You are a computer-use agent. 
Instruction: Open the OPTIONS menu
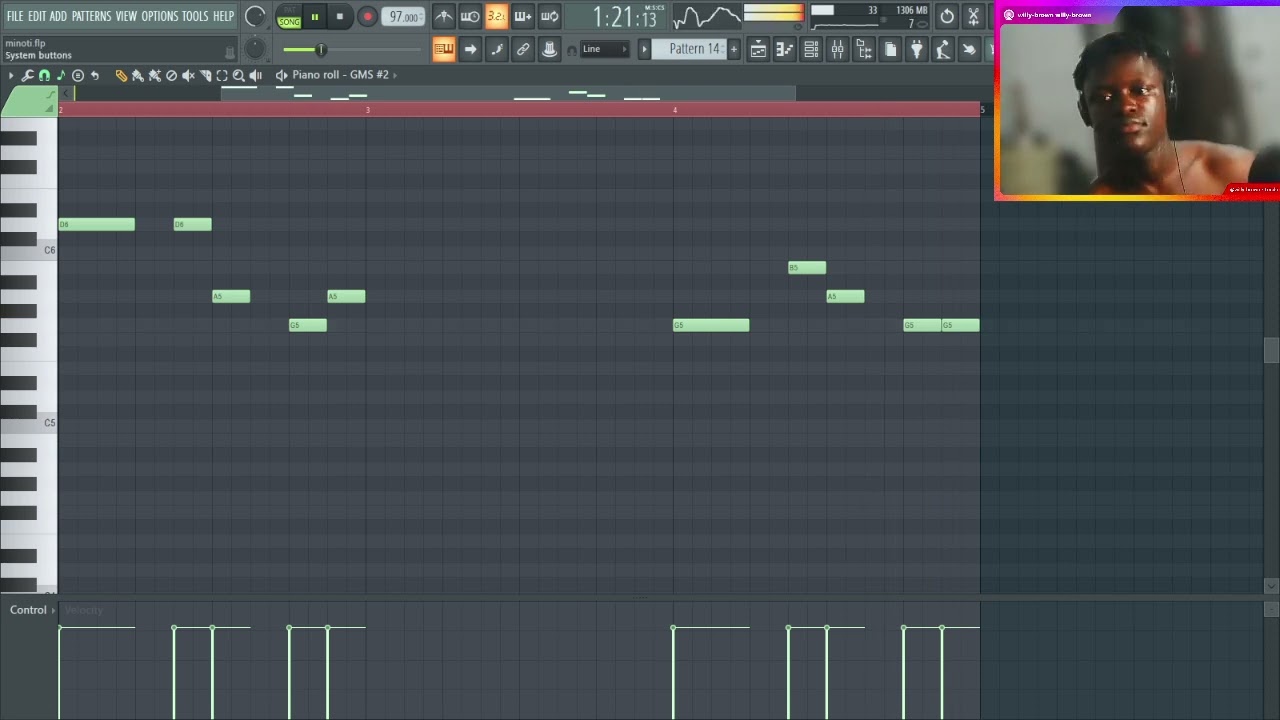(x=159, y=16)
